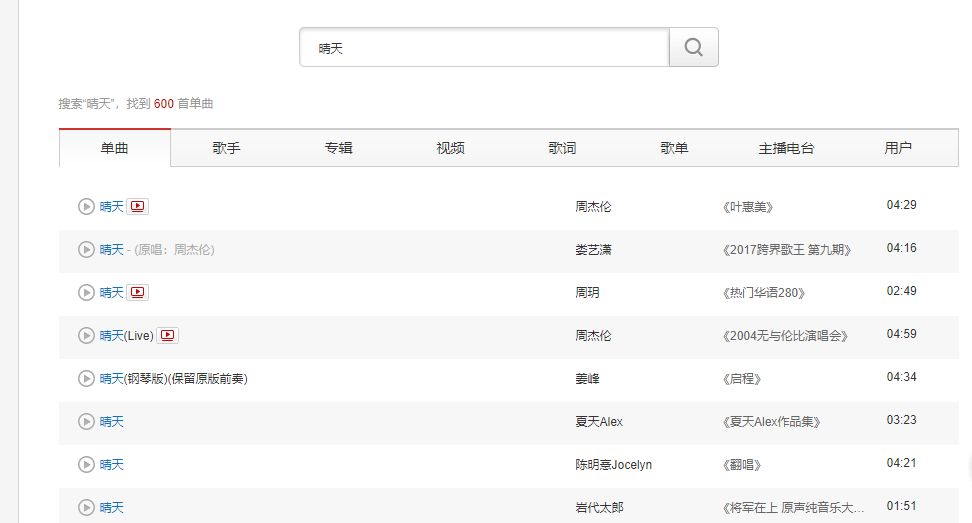Select the 歌词 tab

click(x=562, y=148)
